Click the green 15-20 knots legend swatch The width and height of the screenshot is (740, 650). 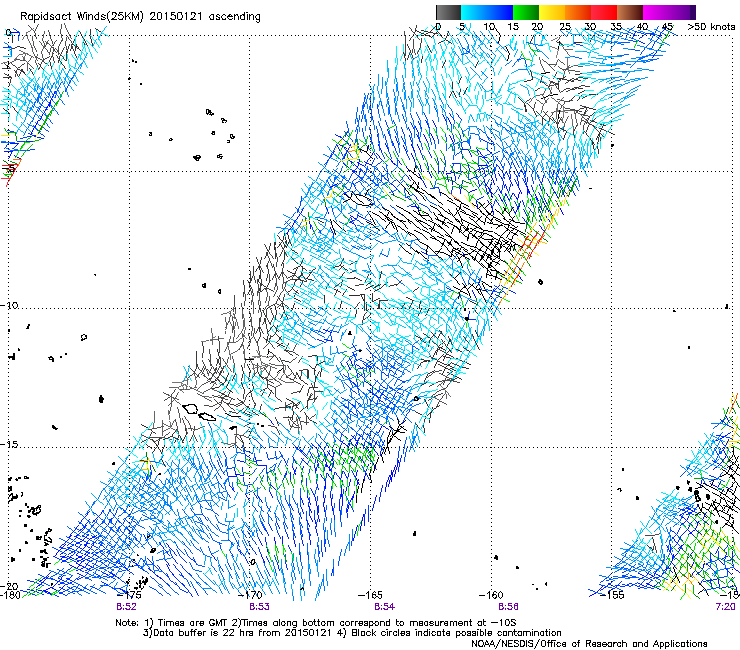pos(526,12)
